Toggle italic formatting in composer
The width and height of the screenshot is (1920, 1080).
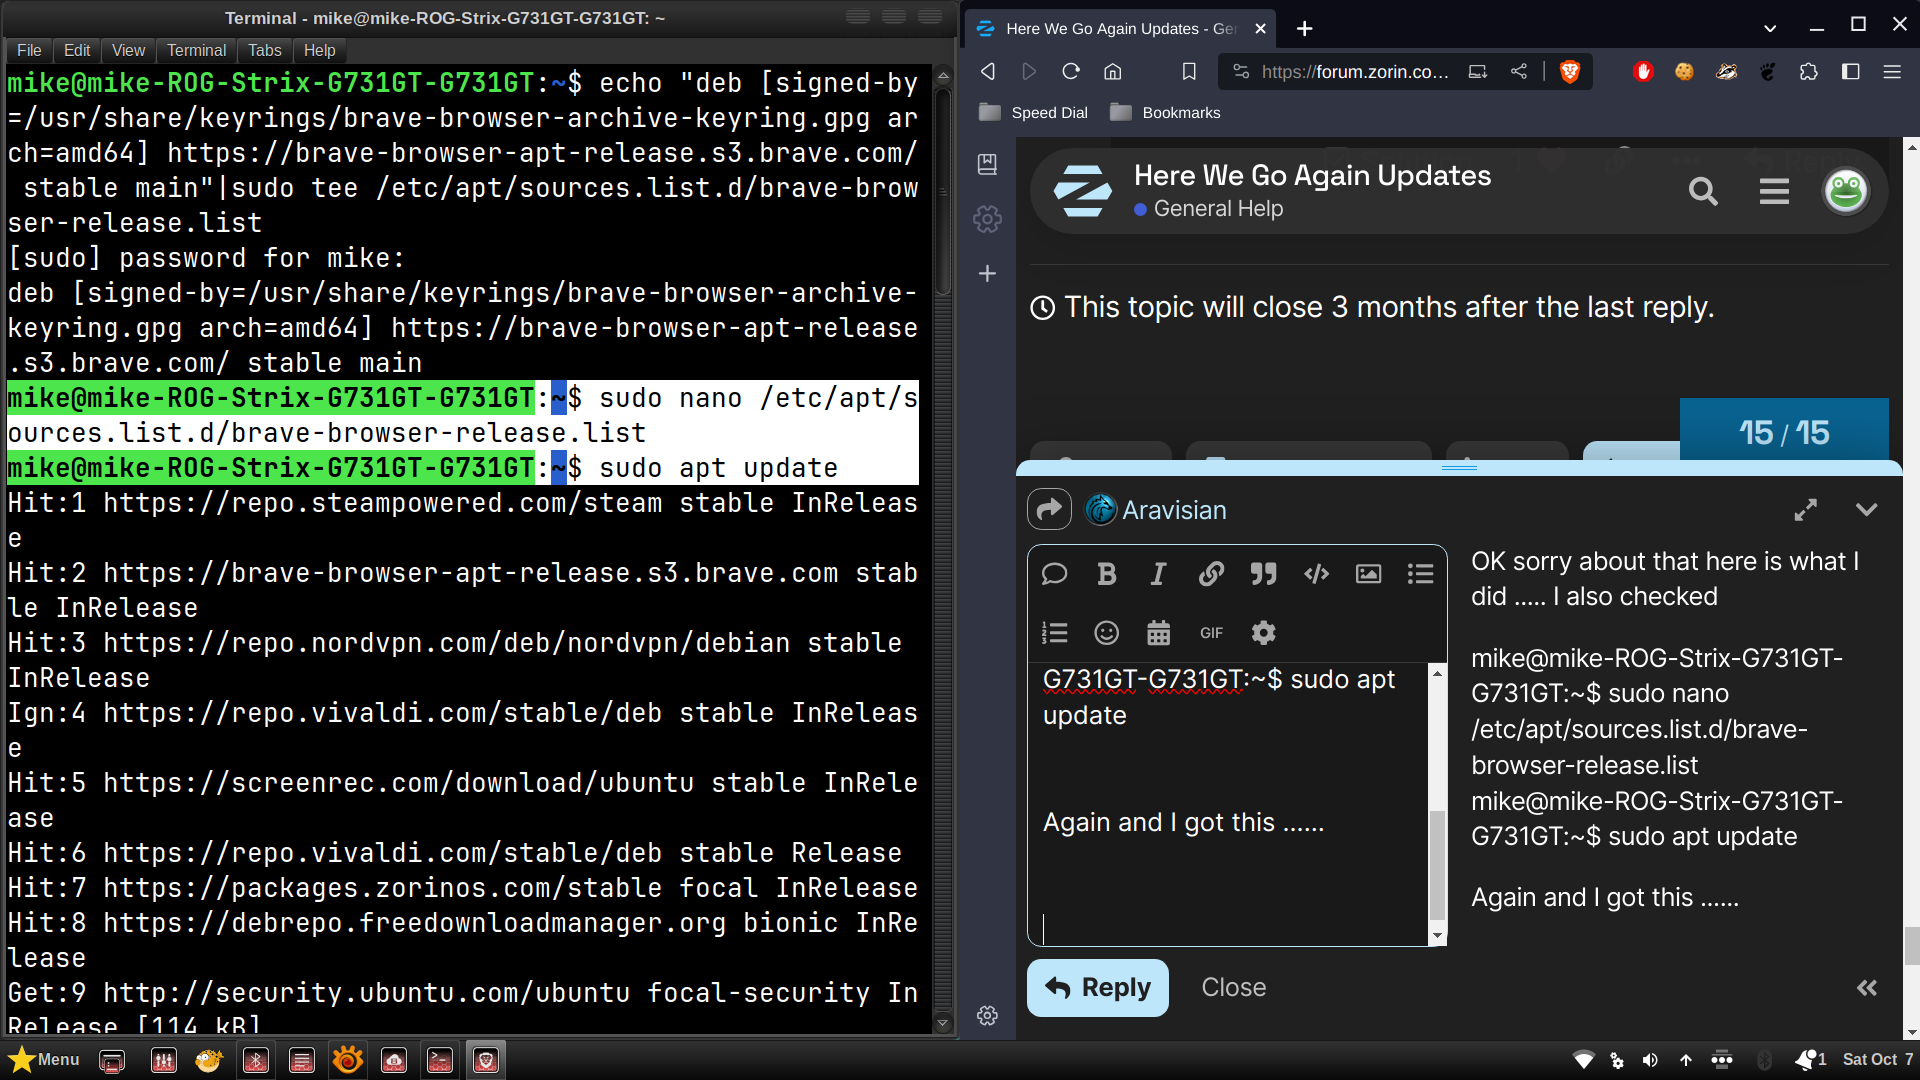tap(1158, 574)
